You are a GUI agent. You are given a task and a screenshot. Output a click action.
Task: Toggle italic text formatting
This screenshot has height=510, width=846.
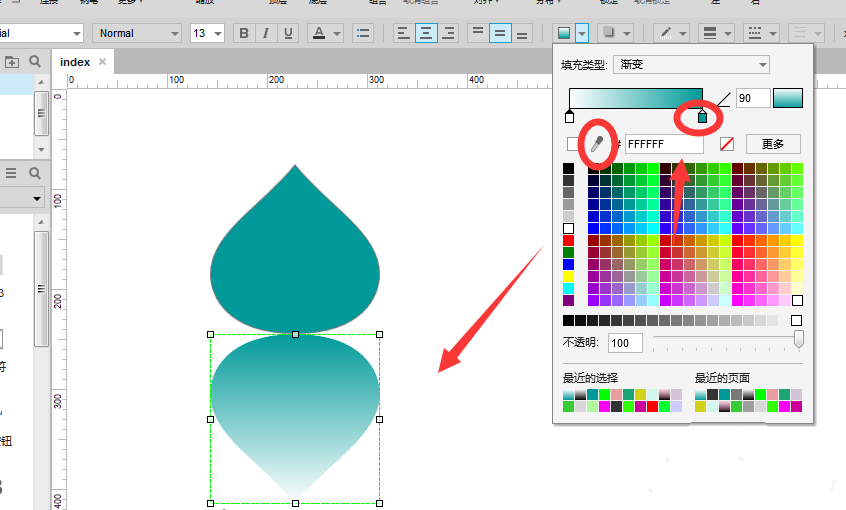(x=266, y=33)
